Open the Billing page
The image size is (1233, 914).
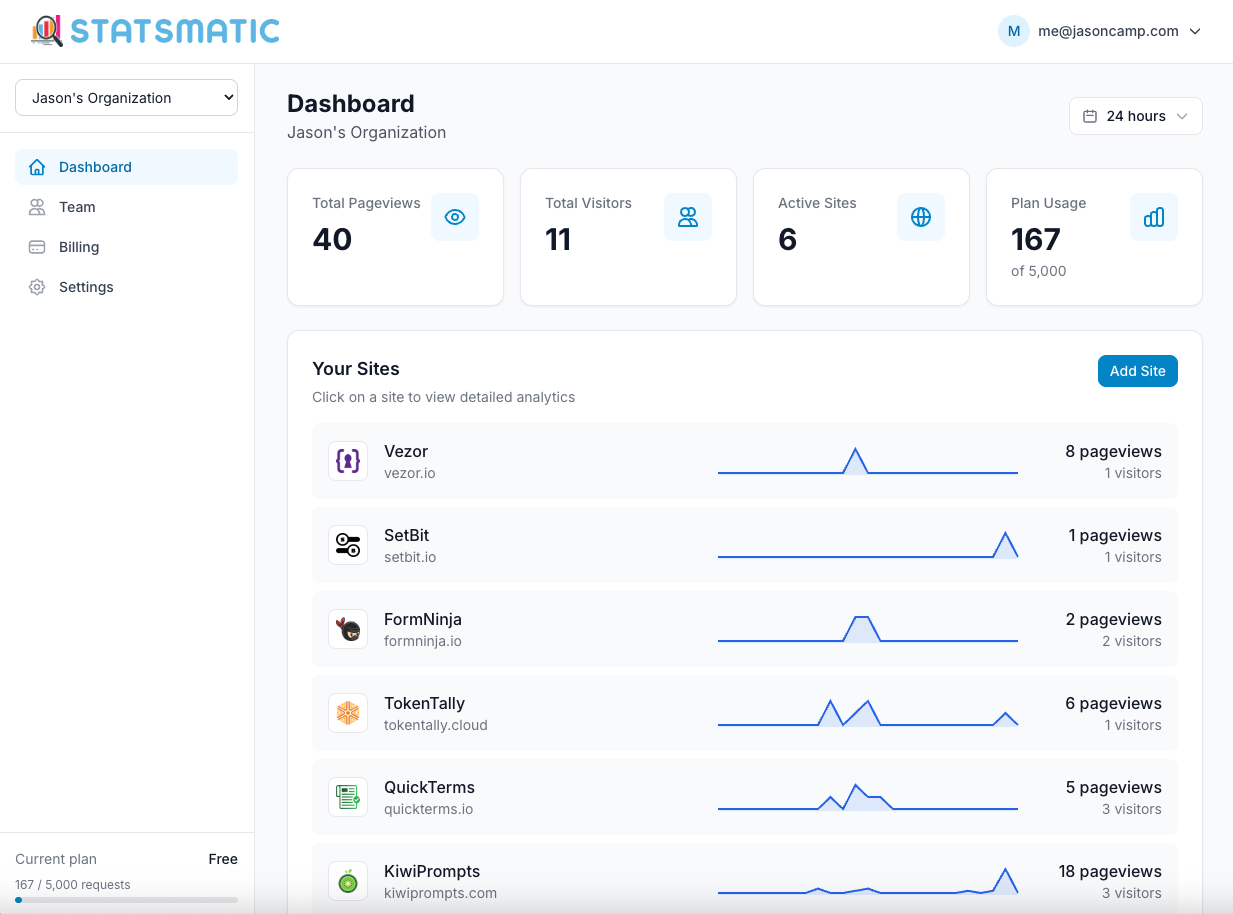[81, 247]
